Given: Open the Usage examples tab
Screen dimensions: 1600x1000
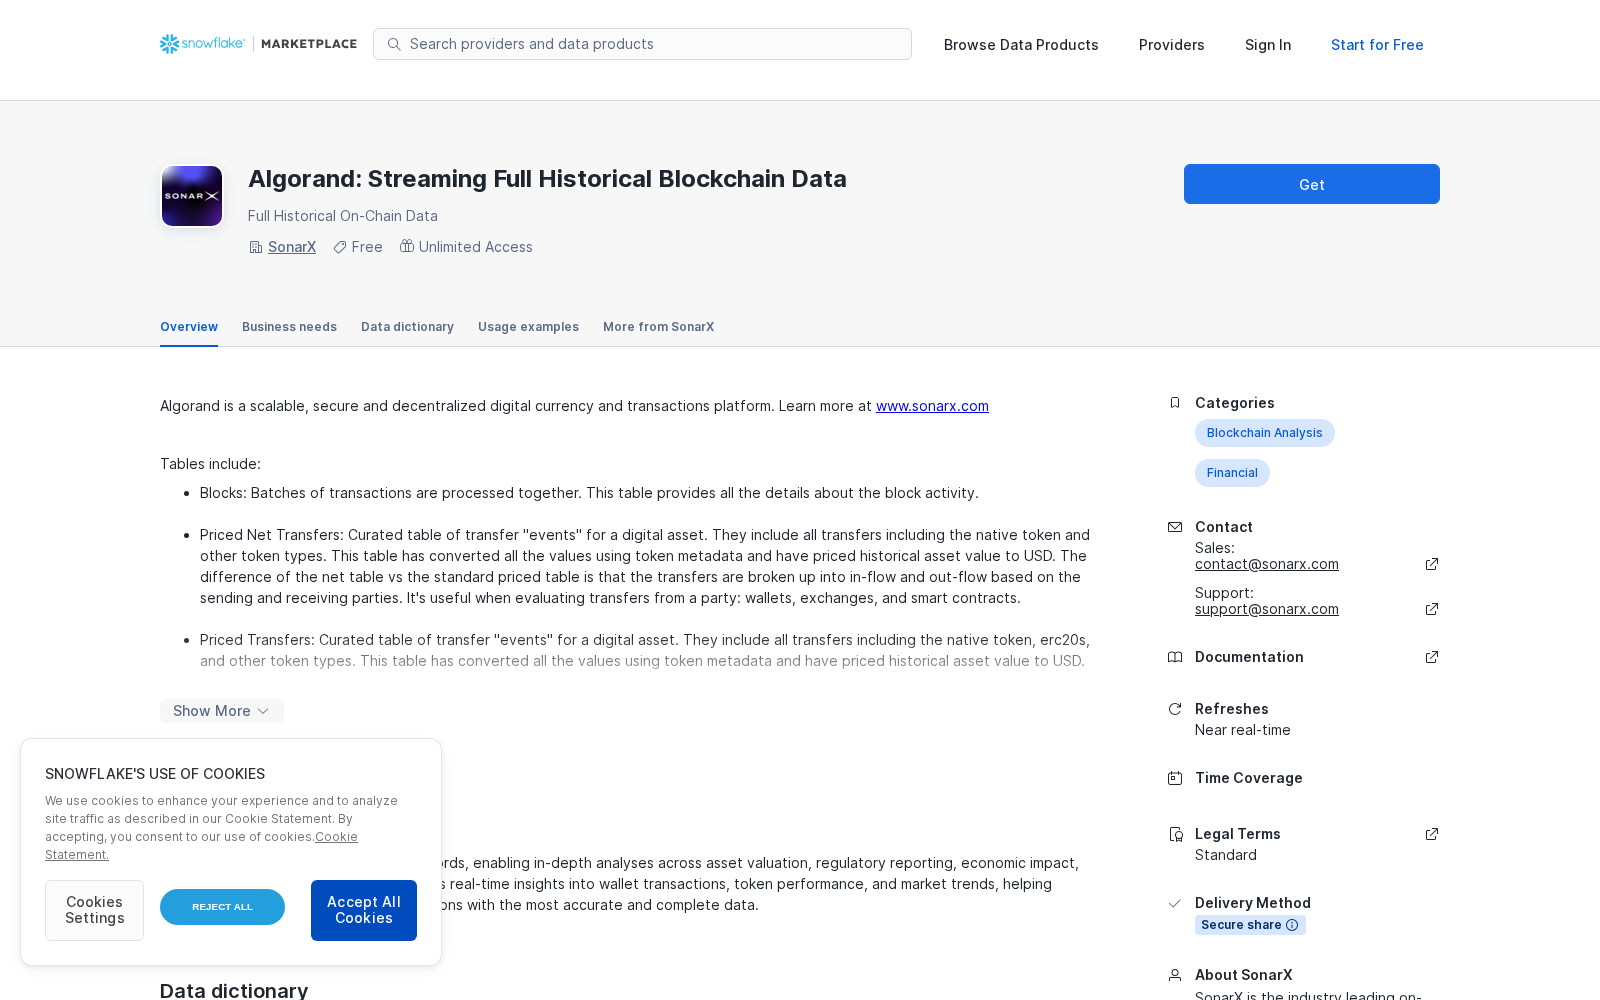Looking at the screenshot, I should point(528,327).
